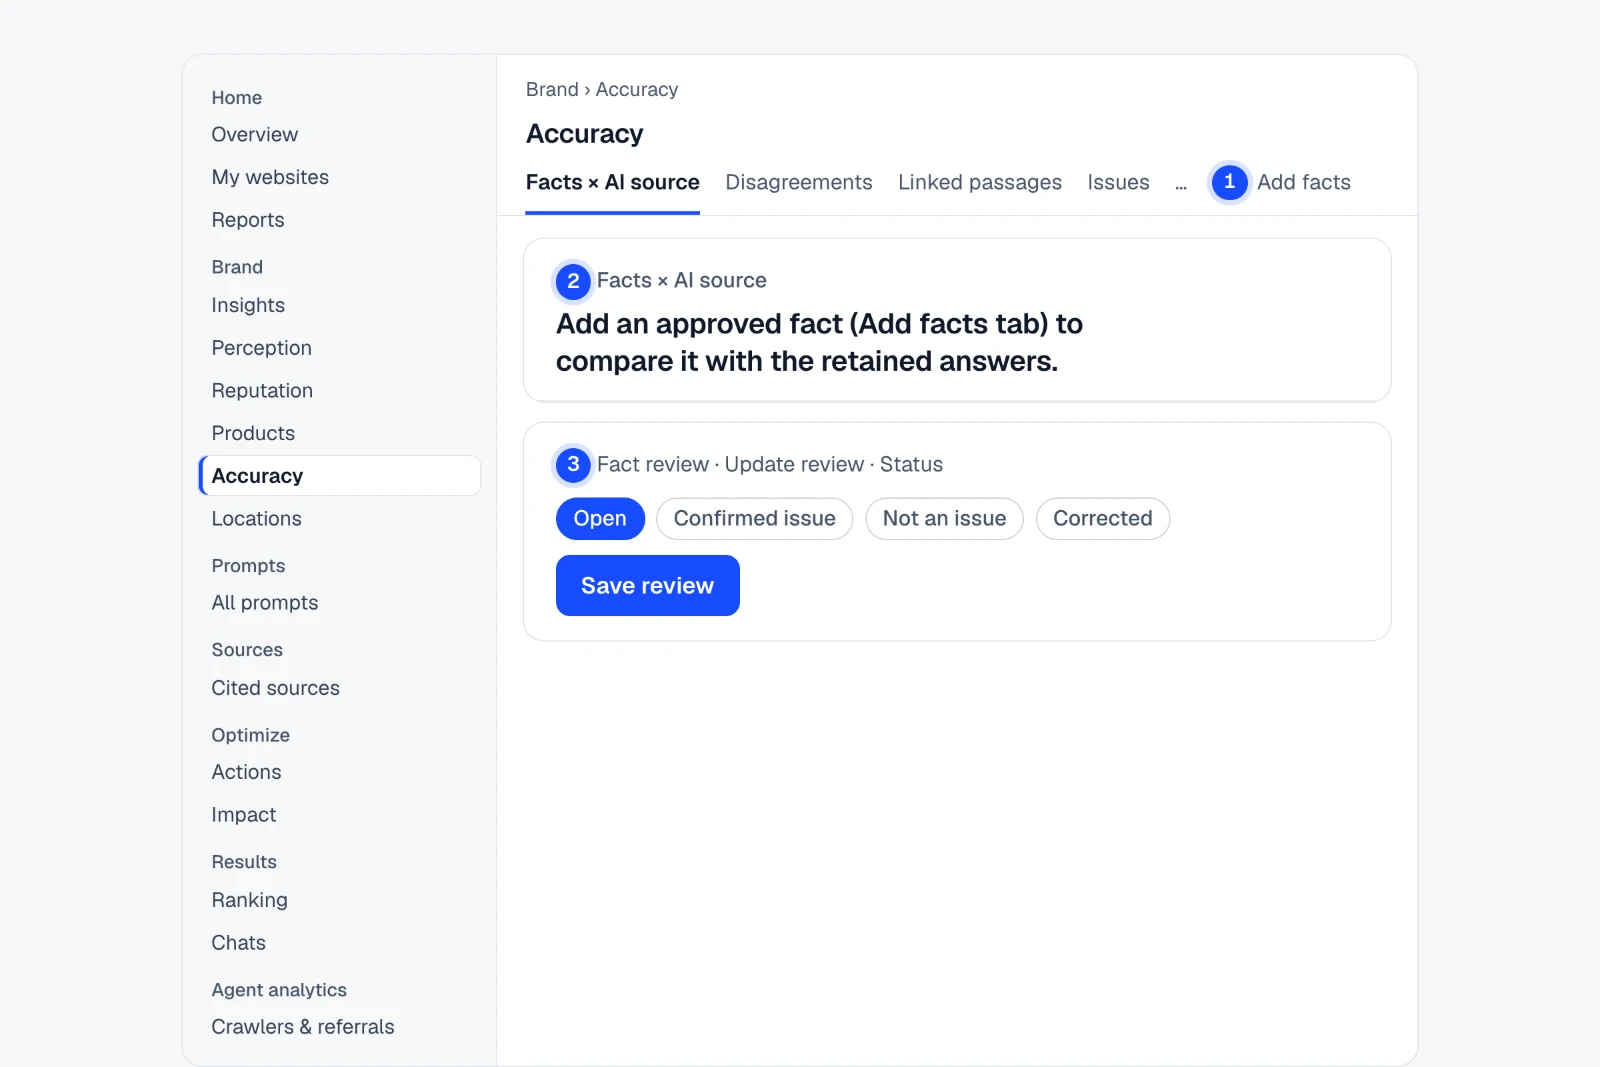
Task: Click the Agent analytics heading
Action: [279, 990]
